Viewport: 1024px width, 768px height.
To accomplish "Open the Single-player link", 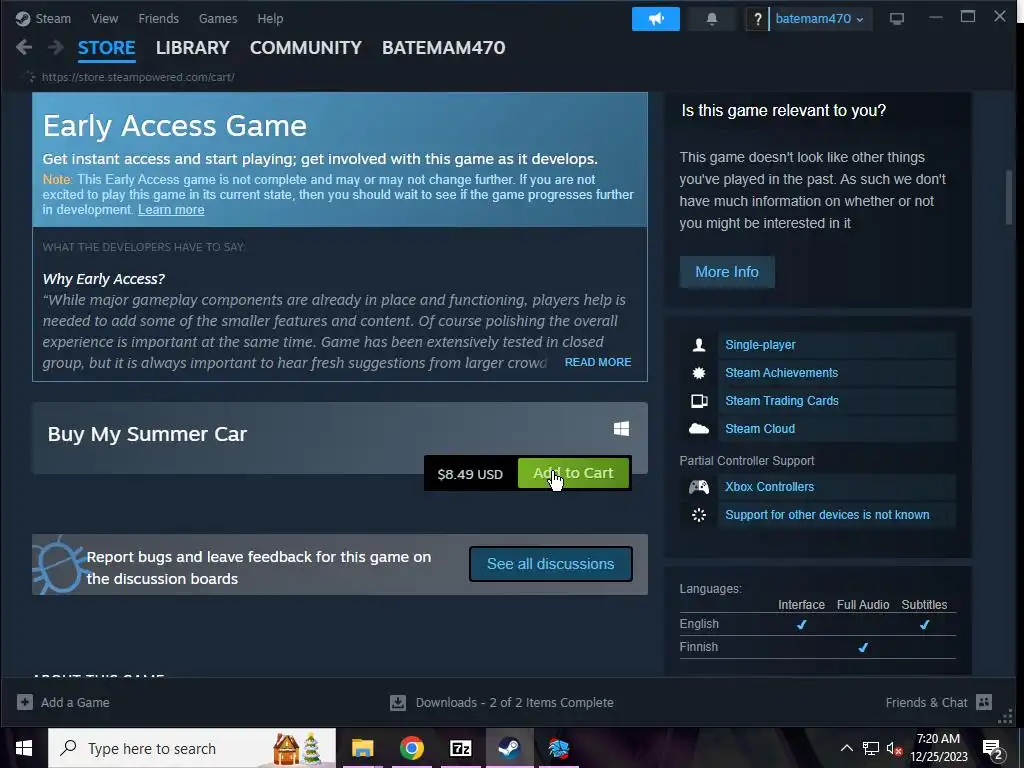I will 760,345.
